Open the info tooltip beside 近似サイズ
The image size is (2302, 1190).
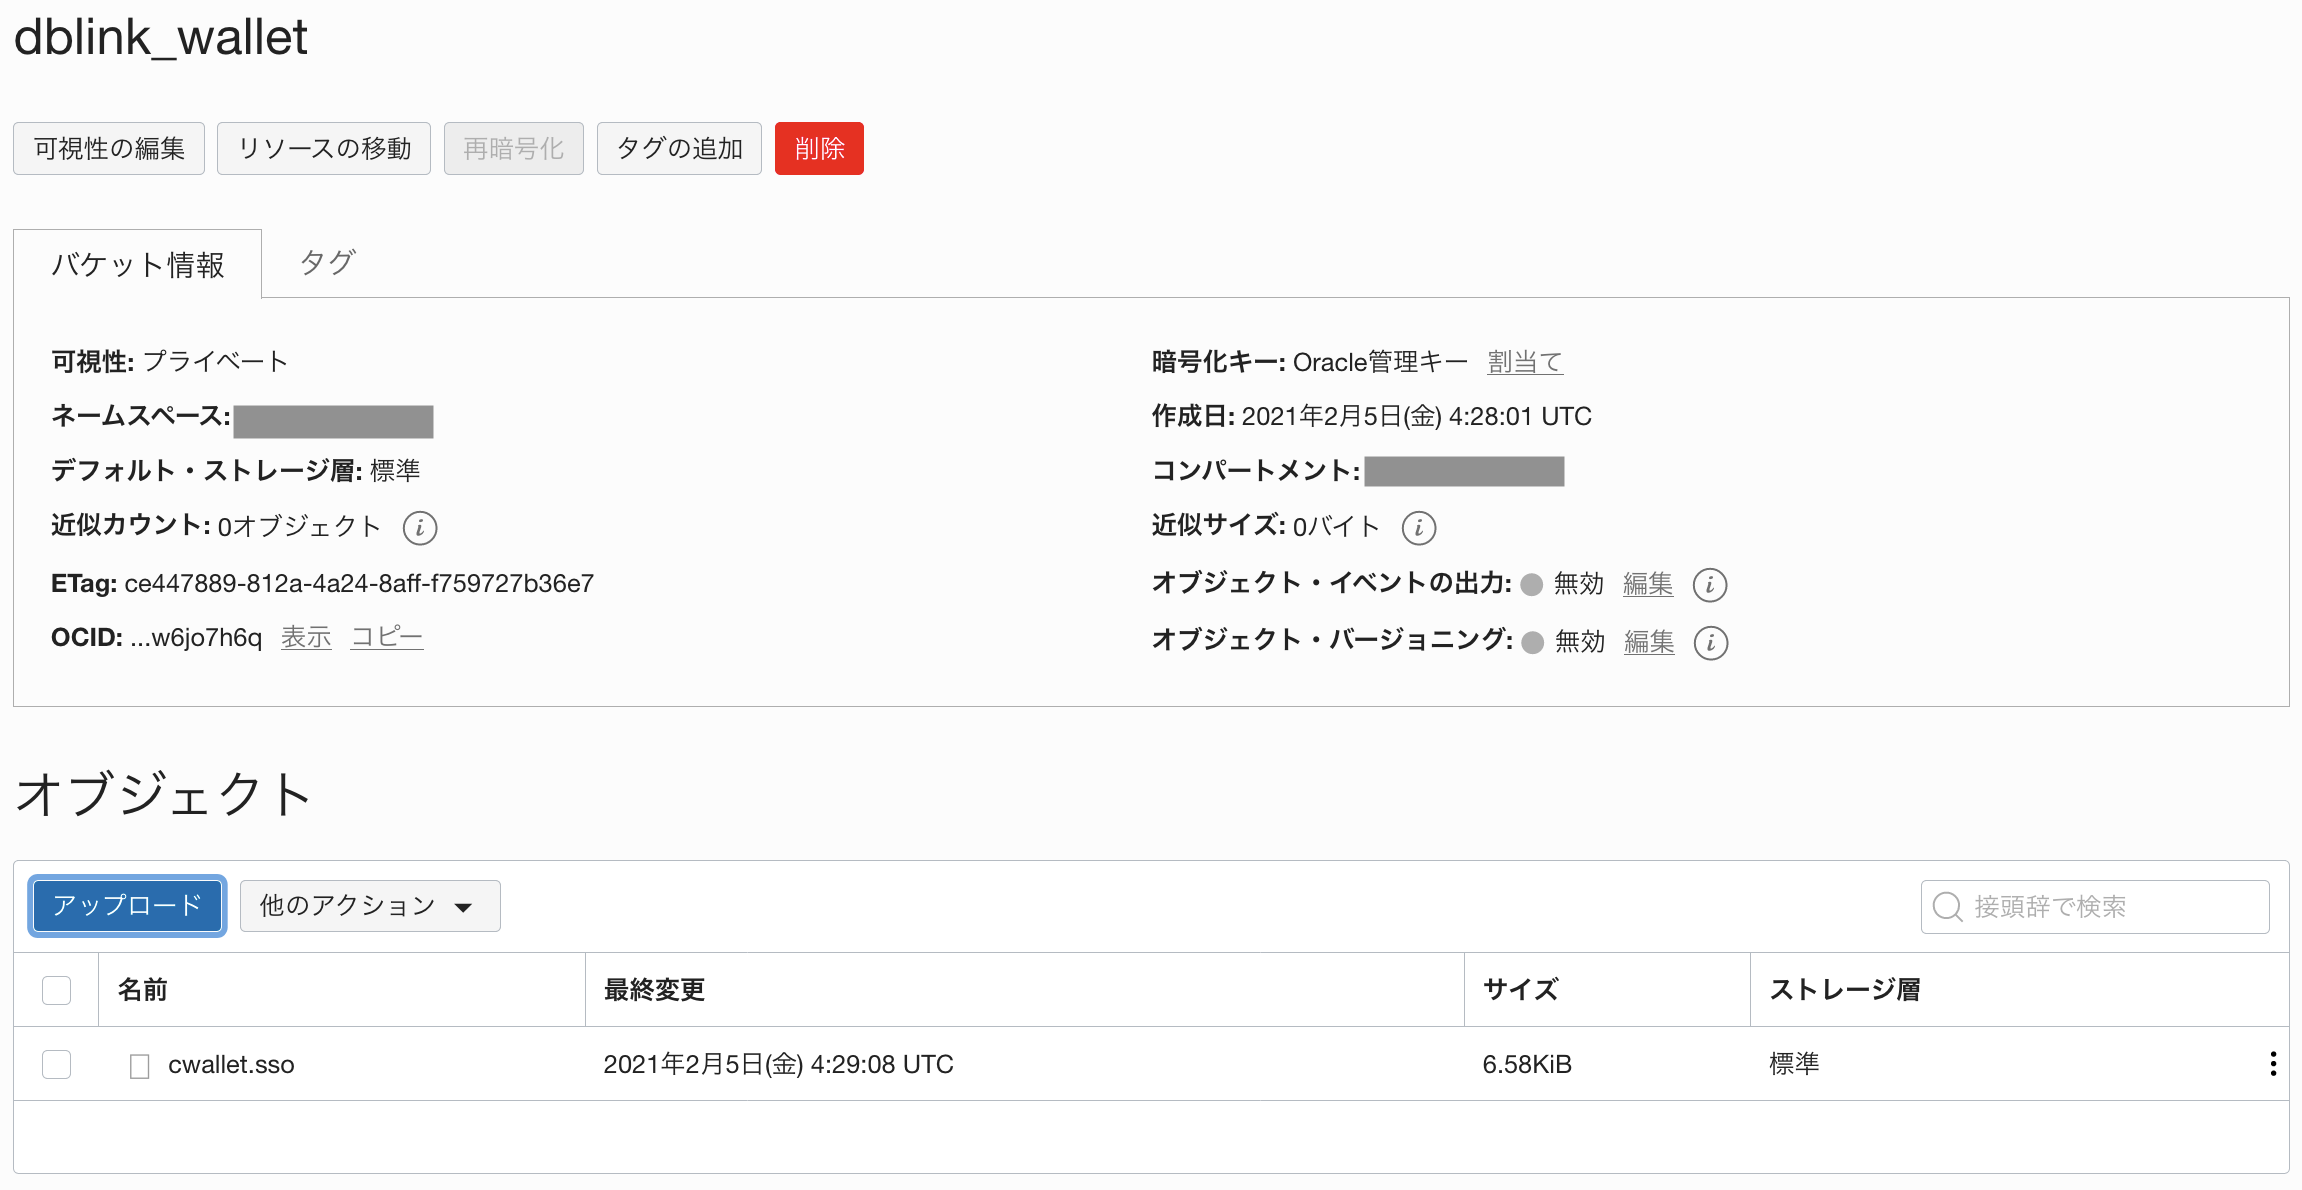pos(1419,527)
